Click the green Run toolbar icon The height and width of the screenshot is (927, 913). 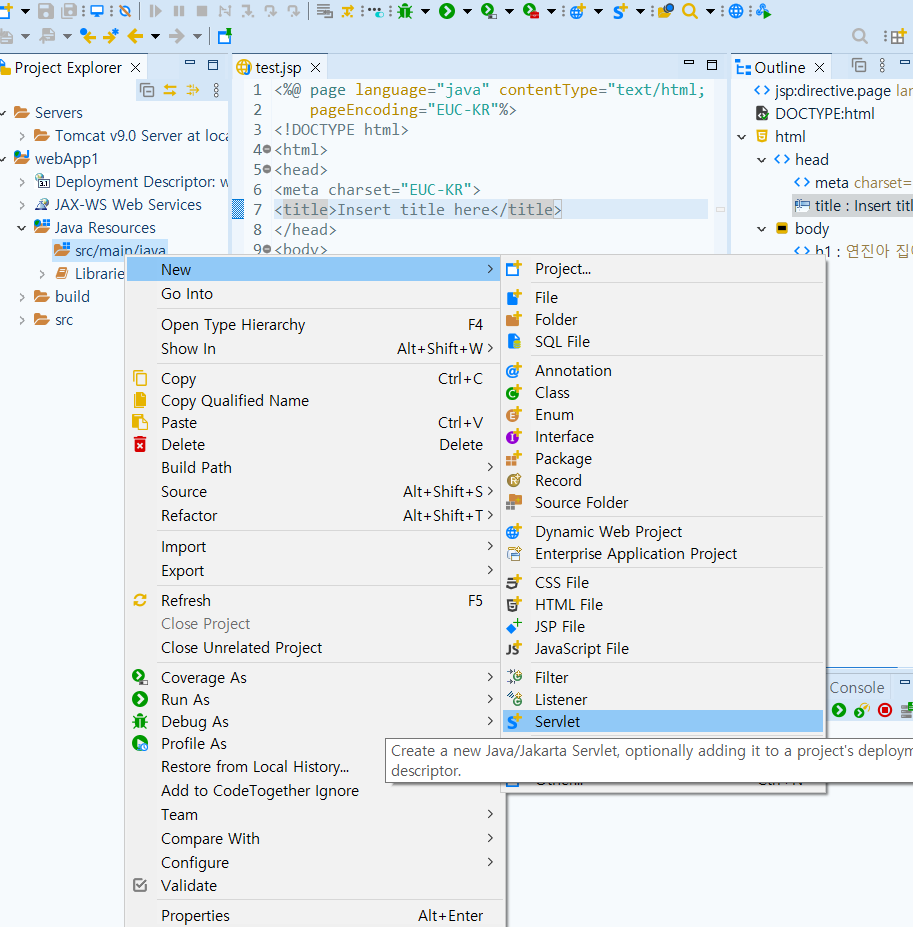point(447,11)
